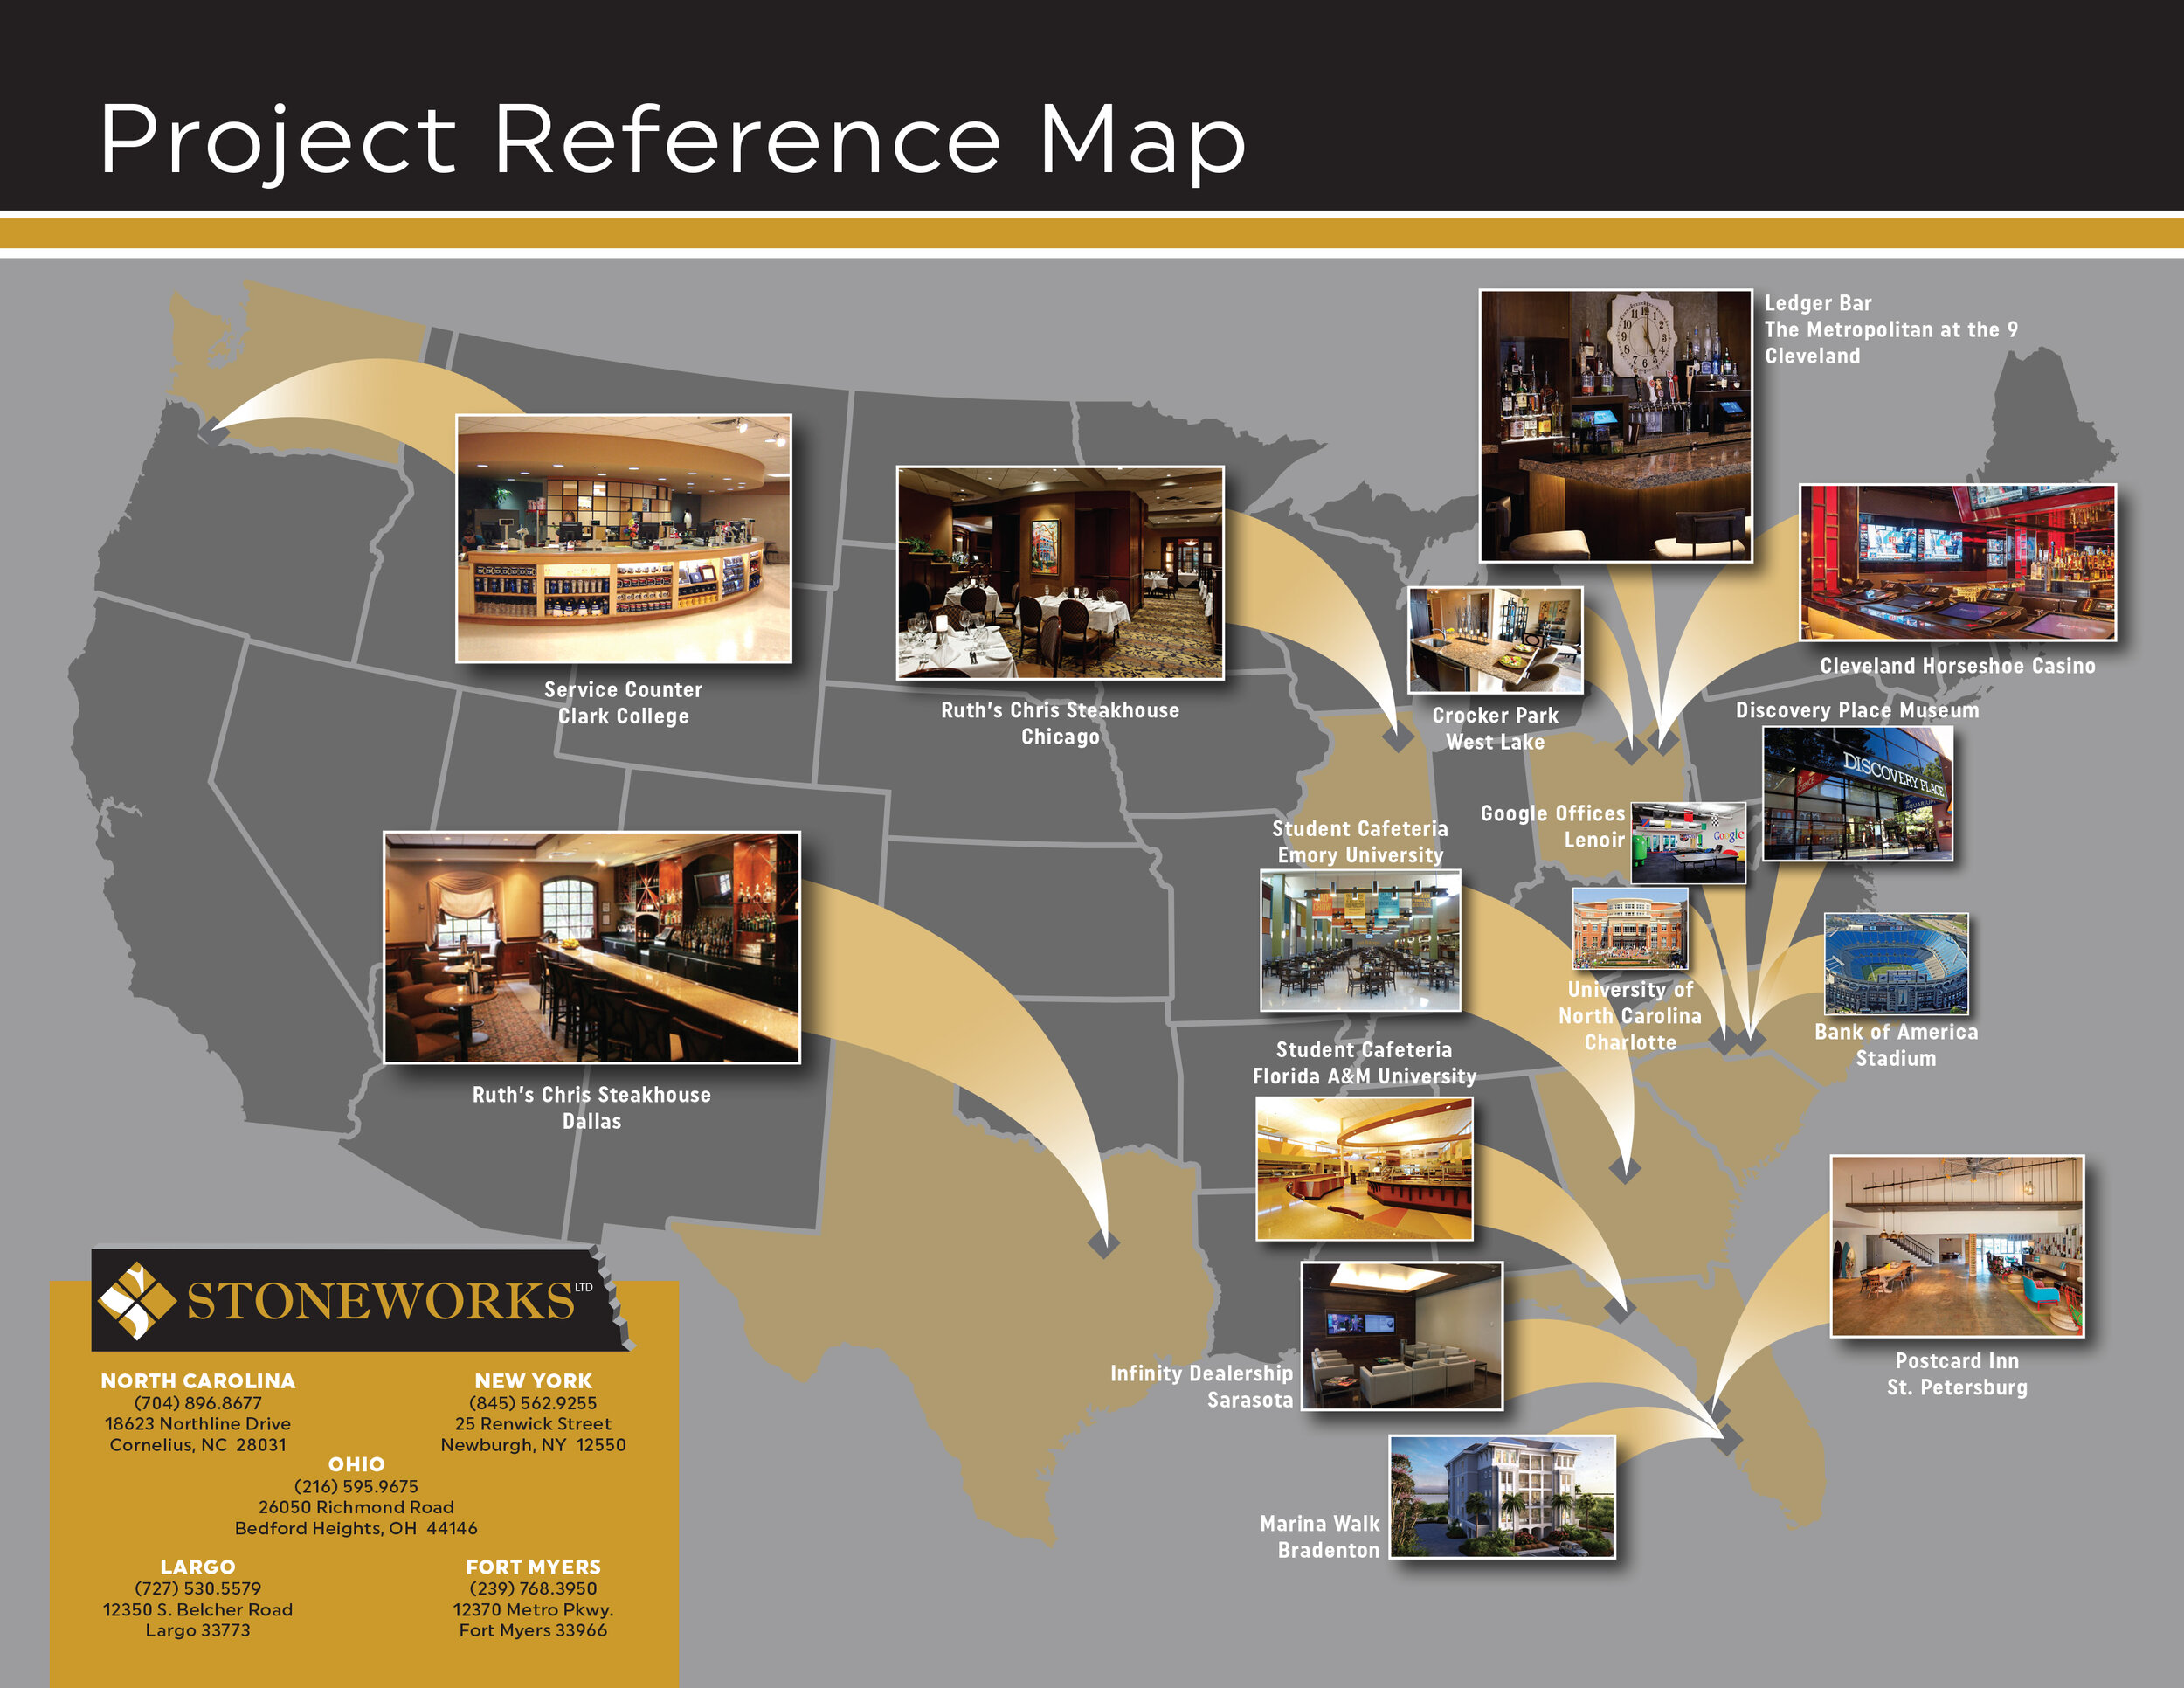The image size is (2184, 1688).
Task: Click the FORT MYERS office heading
Action: click(533, 1567)
